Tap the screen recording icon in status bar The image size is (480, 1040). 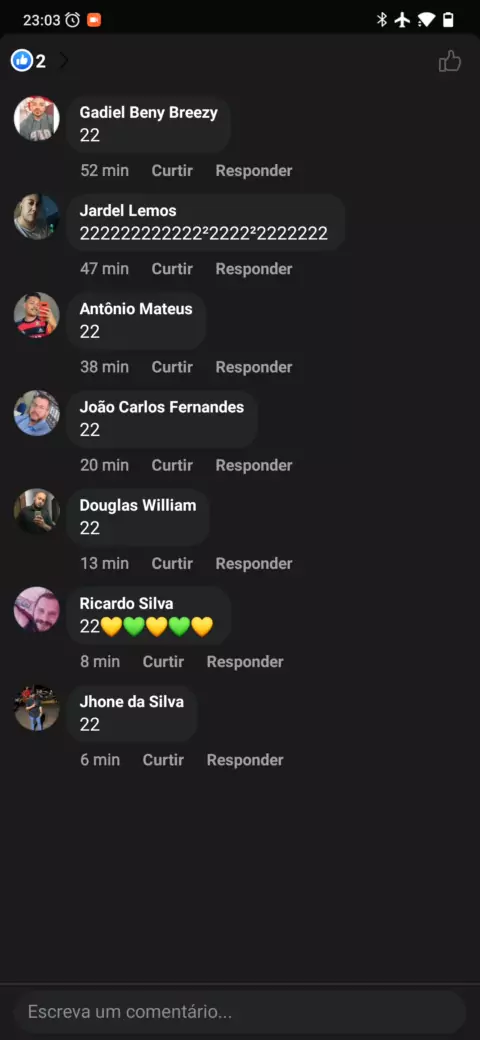[x=93, y=20]
